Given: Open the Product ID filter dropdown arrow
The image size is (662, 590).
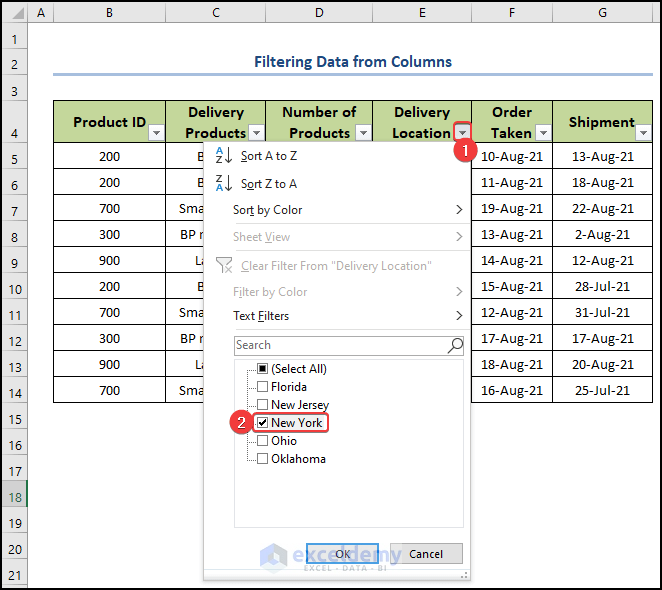Looking at the screenshot, I should (x=155, y=133).
